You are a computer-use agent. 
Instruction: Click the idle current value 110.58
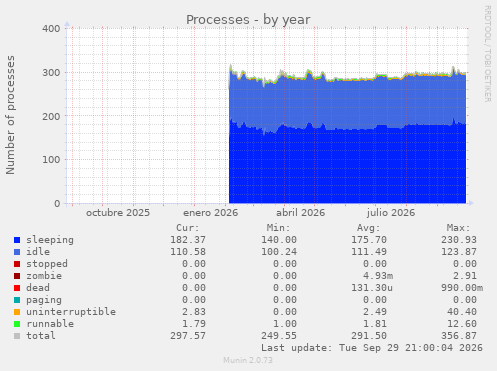[188, 252]
